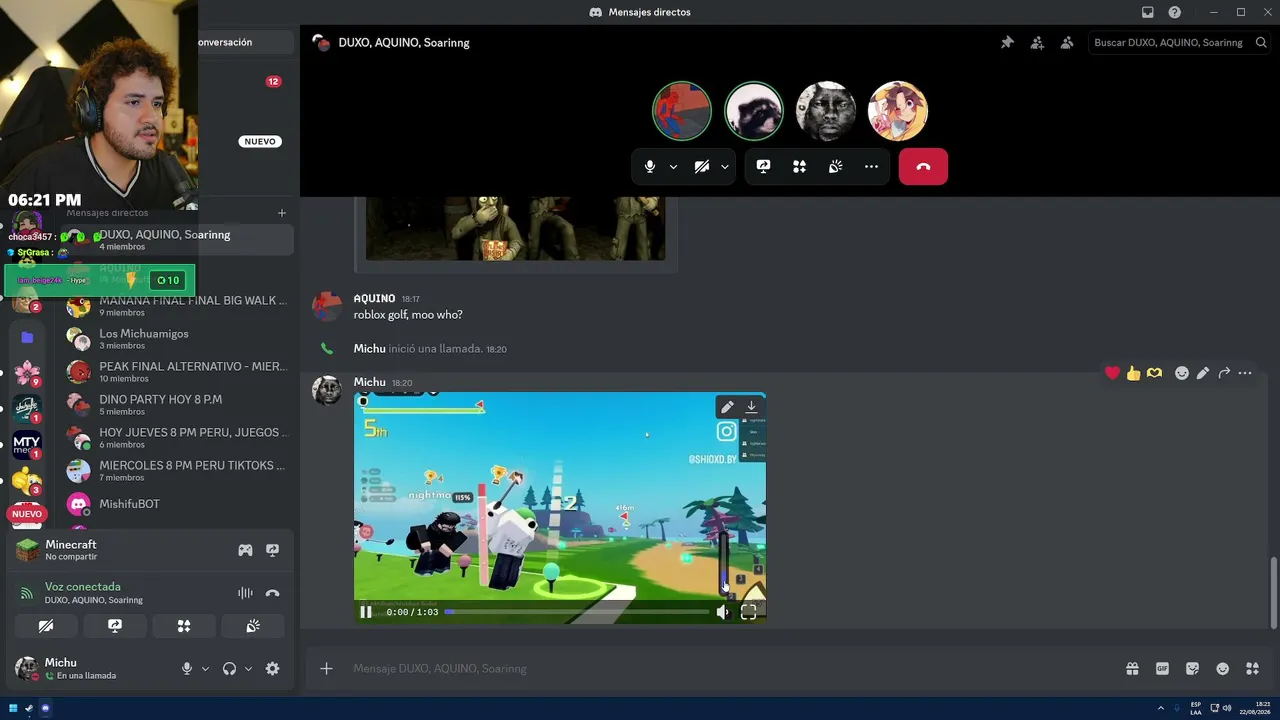1280x720 pixels.
Task: Mute the video with its speaker icon
Action: pyautogui.click(x=723, y=612)
